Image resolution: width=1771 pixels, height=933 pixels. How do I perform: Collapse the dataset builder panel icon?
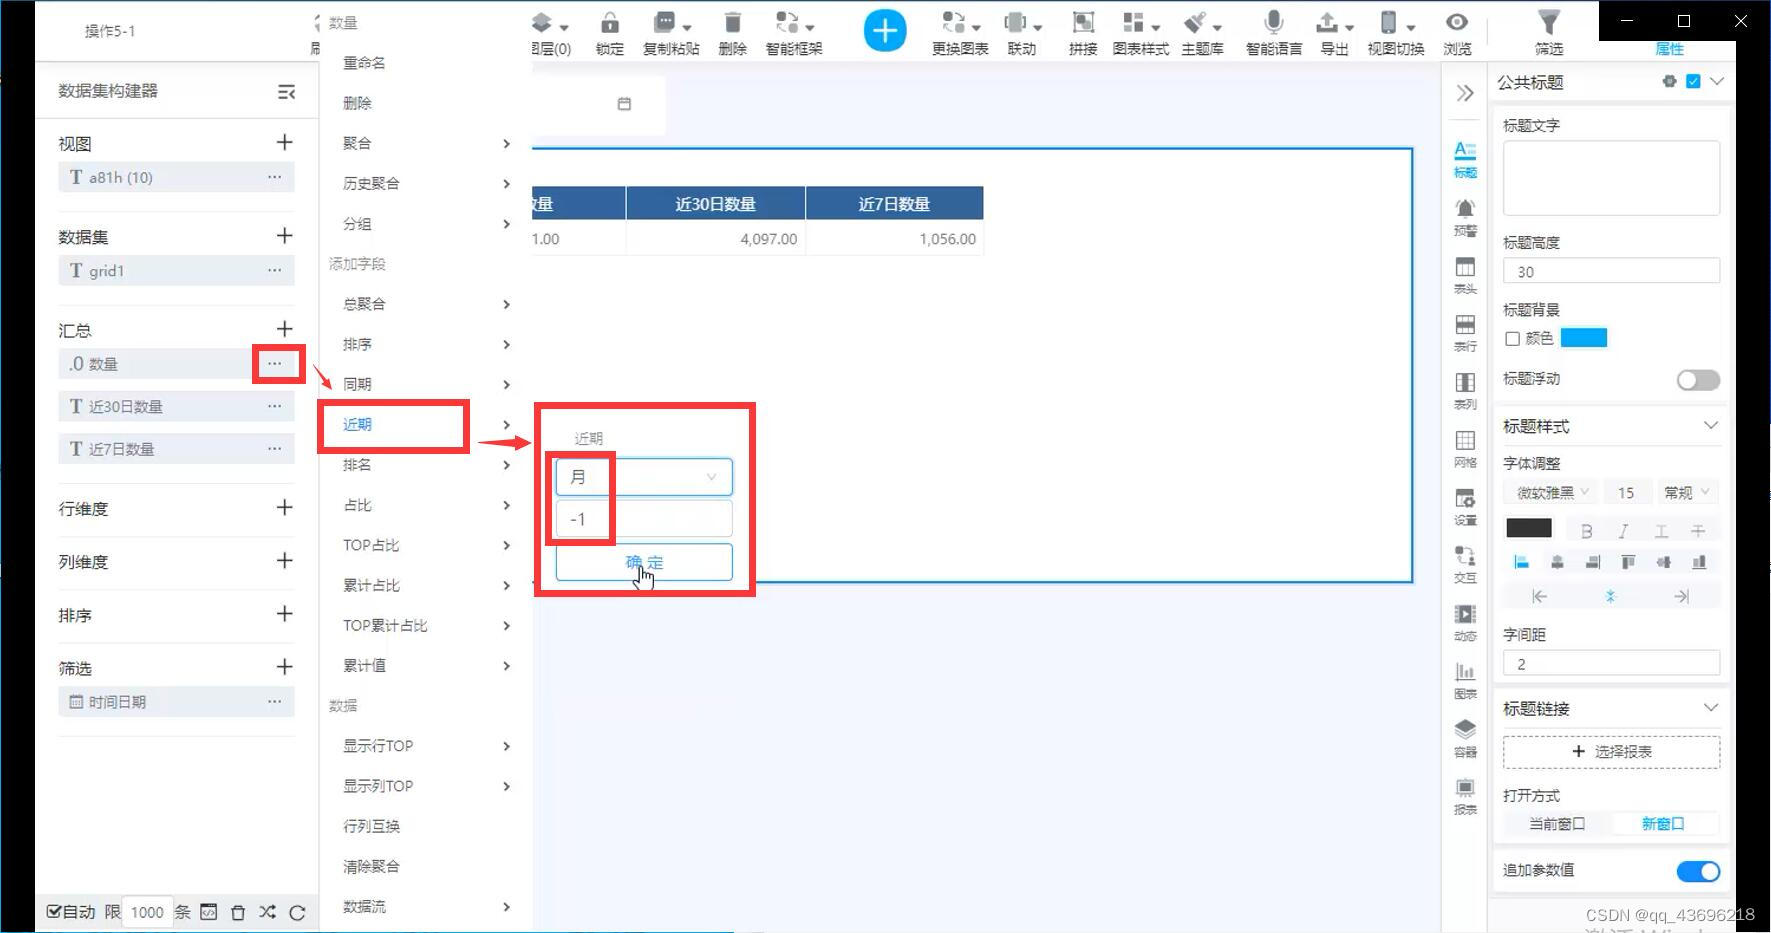286,92
